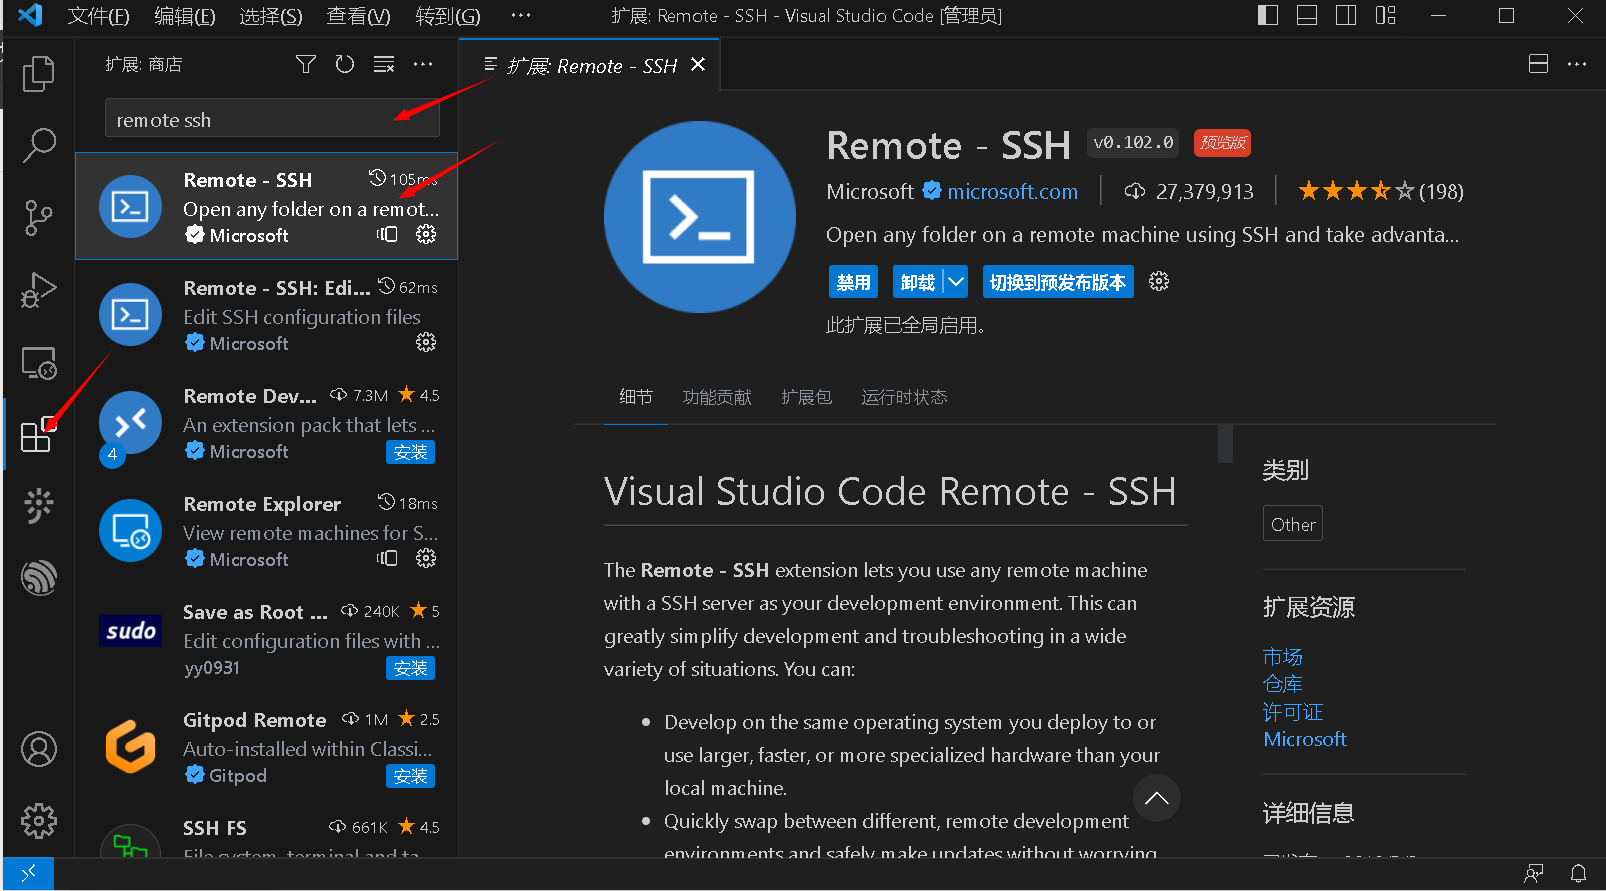
Task: Close the Remote - SSH extension tab
Action: click(698, 65)
